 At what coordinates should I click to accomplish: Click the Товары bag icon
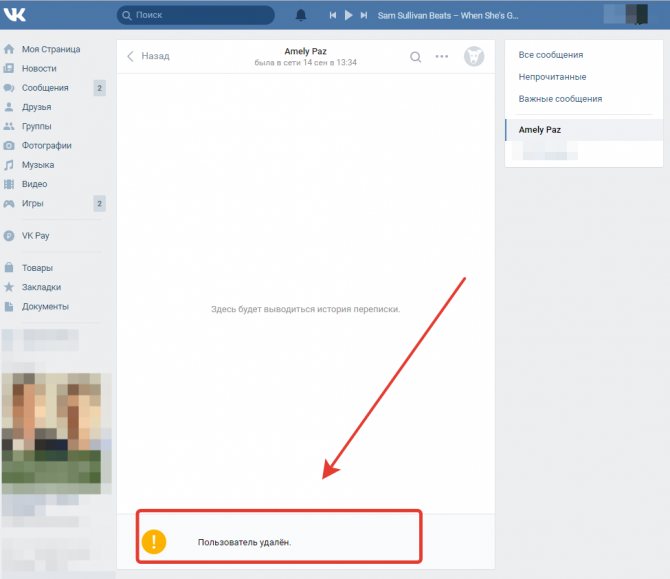pyautogui.click(x=9, y=267)
